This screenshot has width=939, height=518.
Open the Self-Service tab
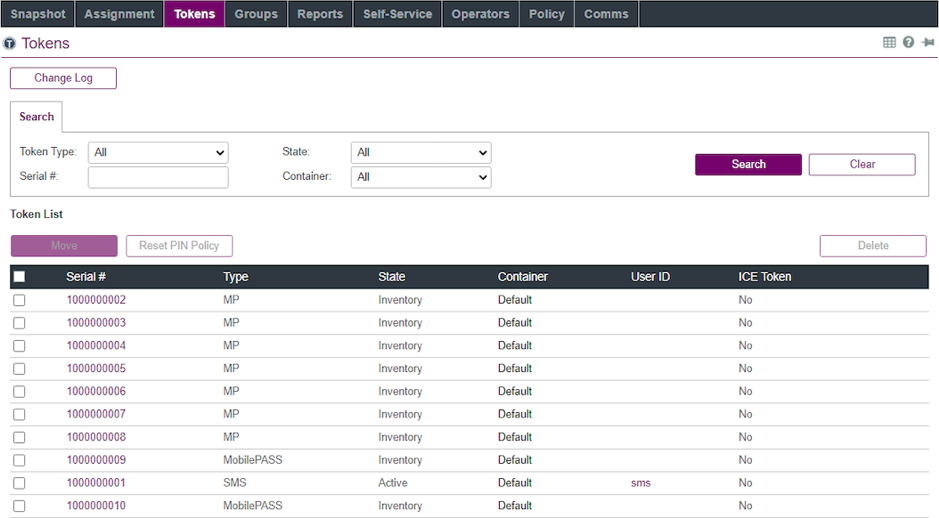pyautogui.click(x=397, y=14)
